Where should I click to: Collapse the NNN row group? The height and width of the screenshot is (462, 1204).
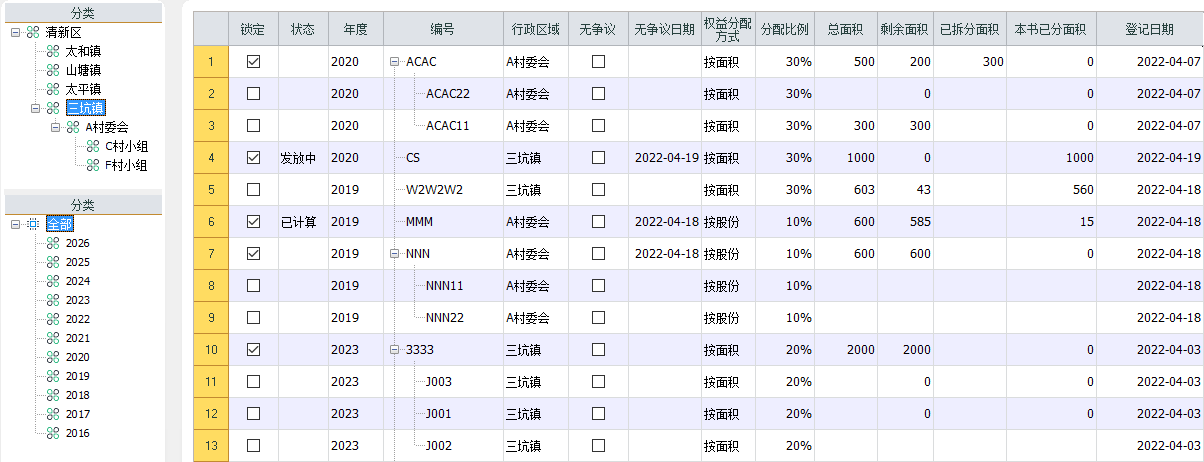395,254
